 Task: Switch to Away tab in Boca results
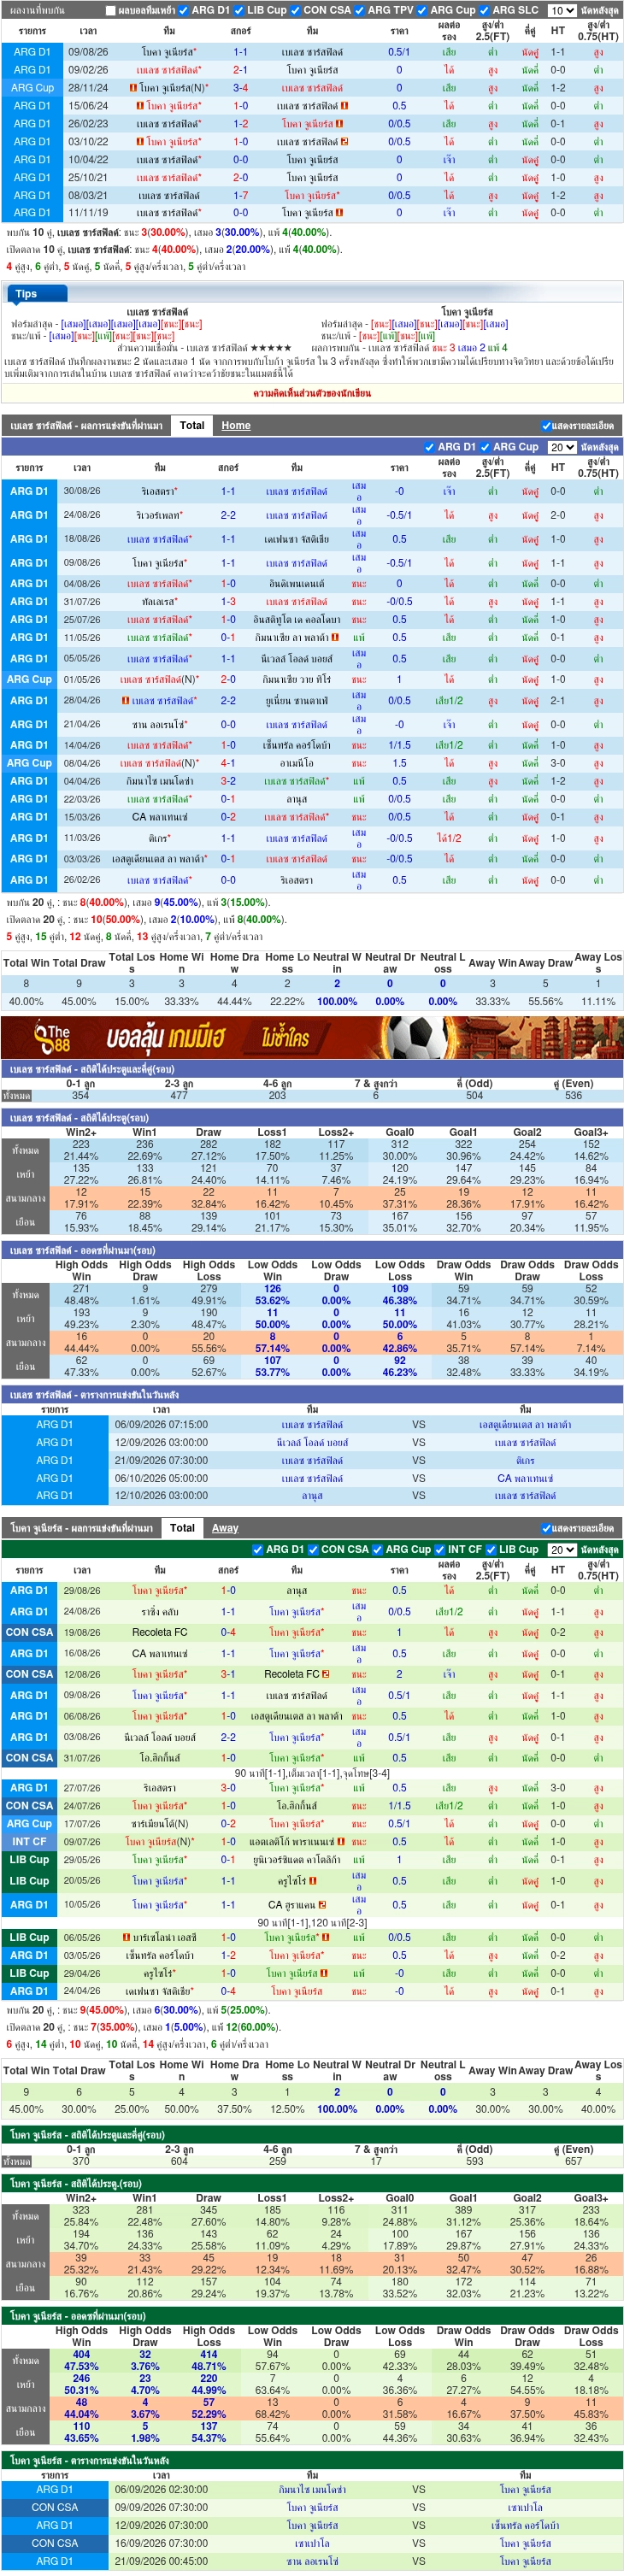coord(225,1527)
